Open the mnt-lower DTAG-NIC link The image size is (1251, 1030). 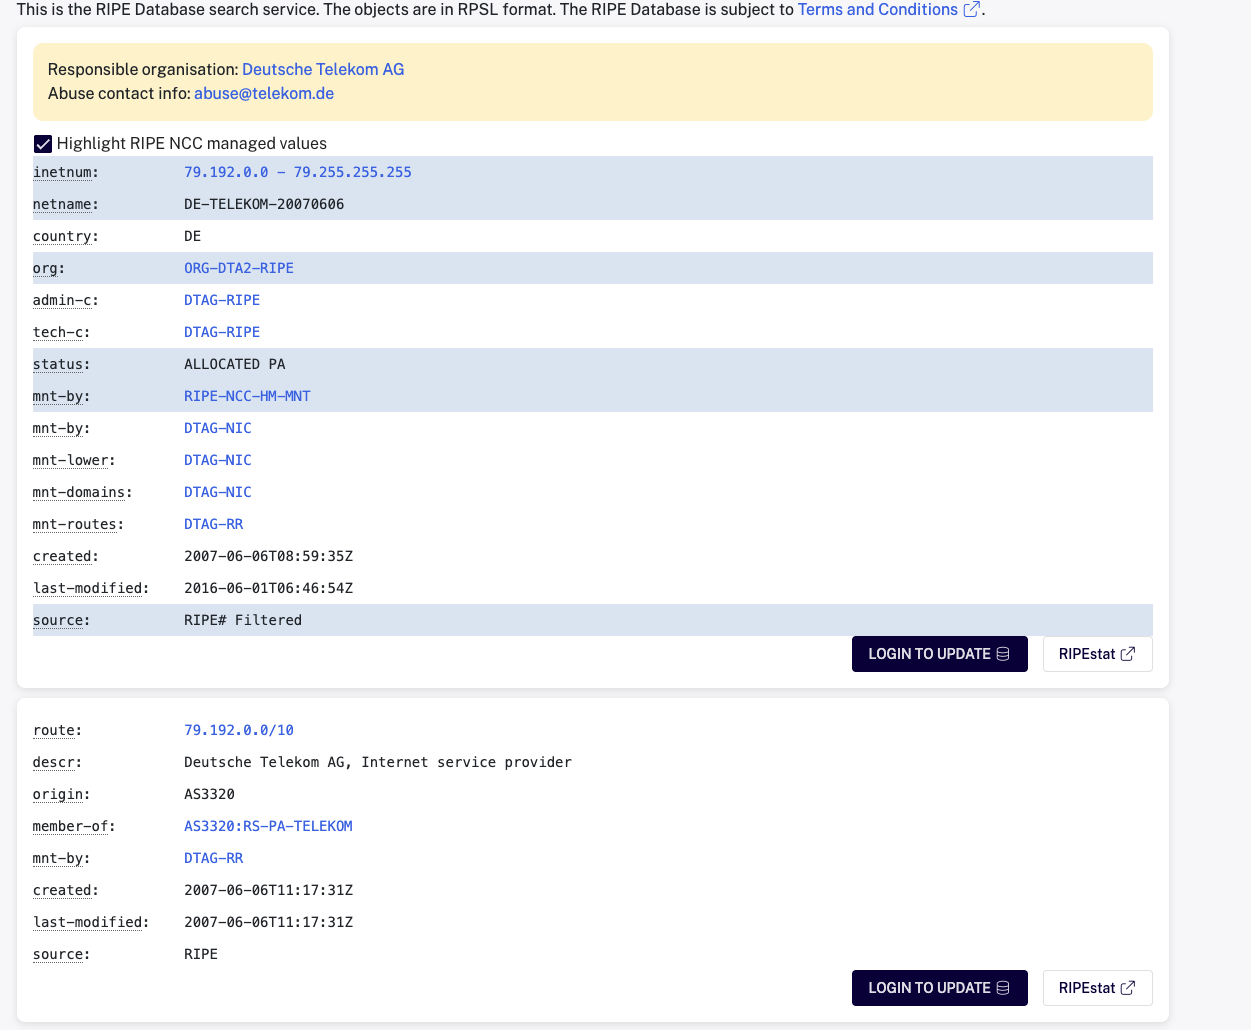tap(217, 459)
